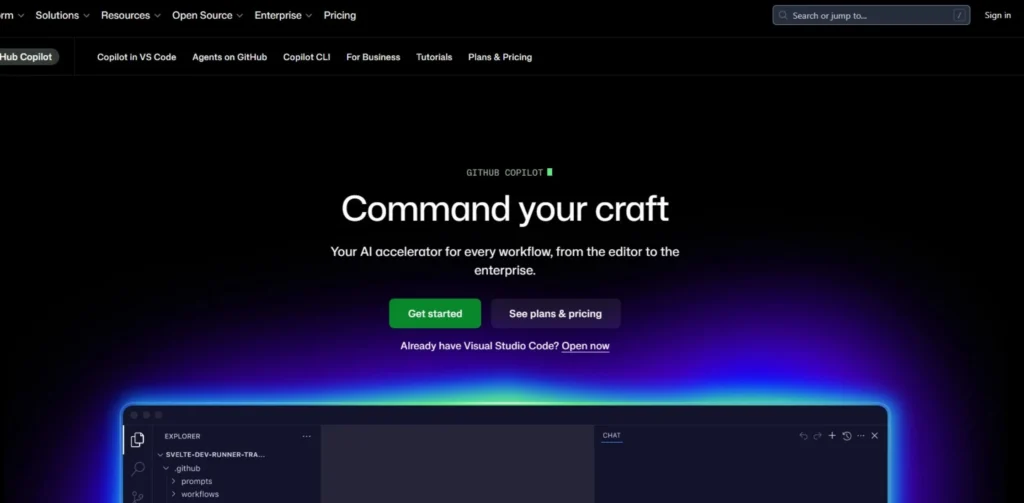Open chat history clock icon
The width and height of the screenshot is (1024, 503).
point(847,436)
